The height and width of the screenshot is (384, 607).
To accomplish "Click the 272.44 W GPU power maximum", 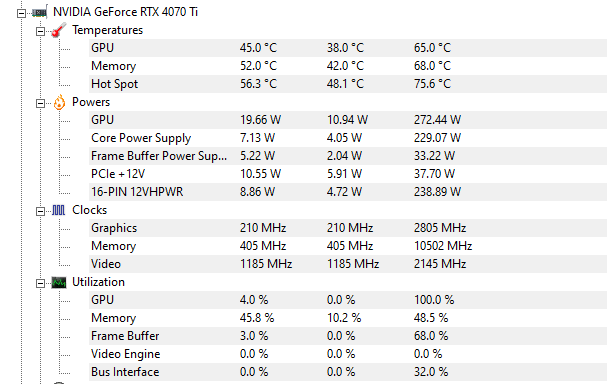I will coord(437,120).
